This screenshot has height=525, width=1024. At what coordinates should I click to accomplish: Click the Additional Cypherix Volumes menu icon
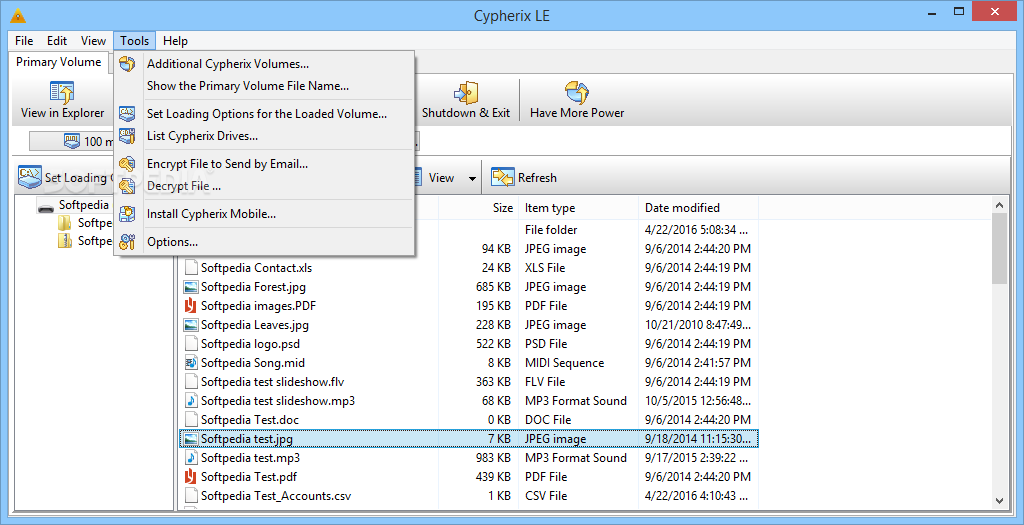pyautogui.click(x=127, y=63)
